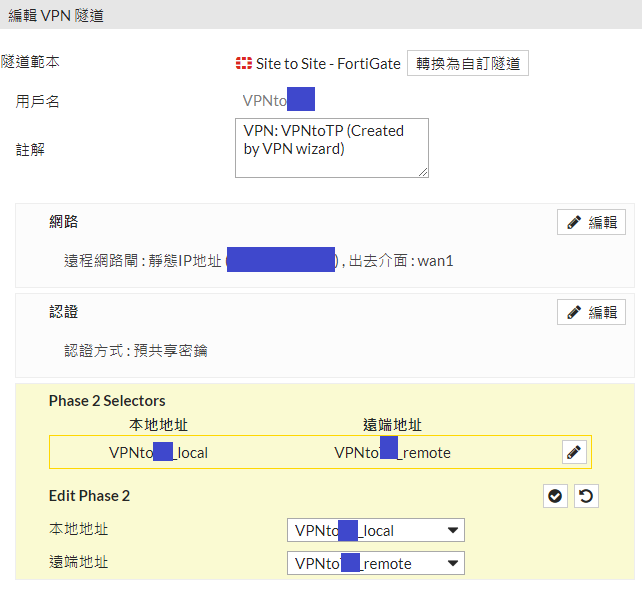Edit the Phase 2 selector row via pencil
The image size is (642, 589).
click(574, 452)
